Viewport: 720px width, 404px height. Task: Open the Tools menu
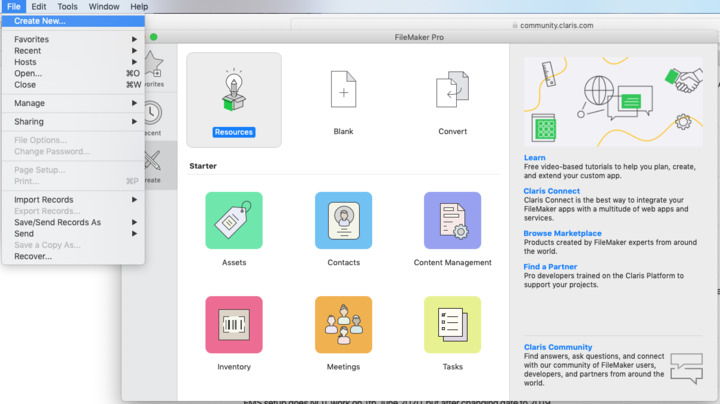pyautogui.click(x=67, y=6)
